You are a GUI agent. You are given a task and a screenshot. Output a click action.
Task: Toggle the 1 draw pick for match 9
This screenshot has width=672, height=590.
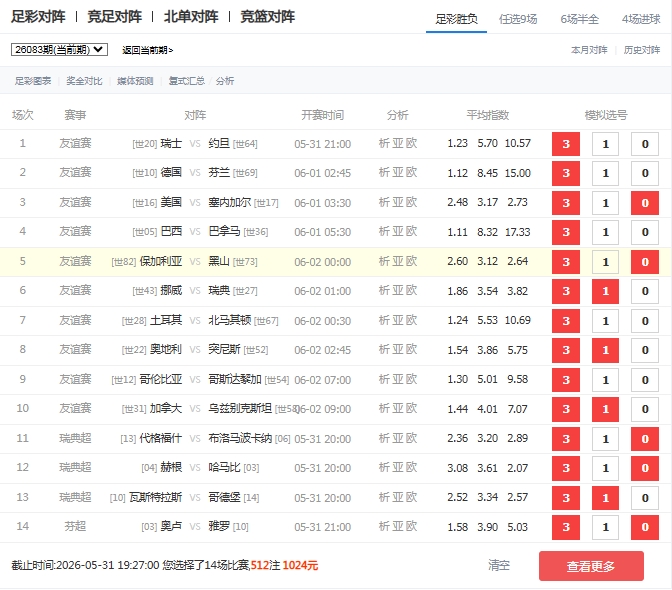click(605, 380)
